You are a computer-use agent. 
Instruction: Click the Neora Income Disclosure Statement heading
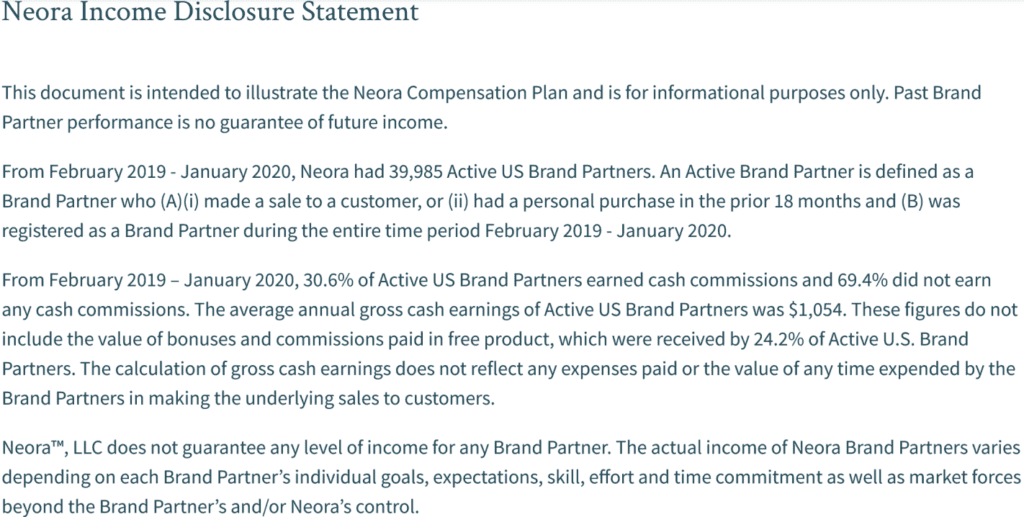(x=210, y=12)
